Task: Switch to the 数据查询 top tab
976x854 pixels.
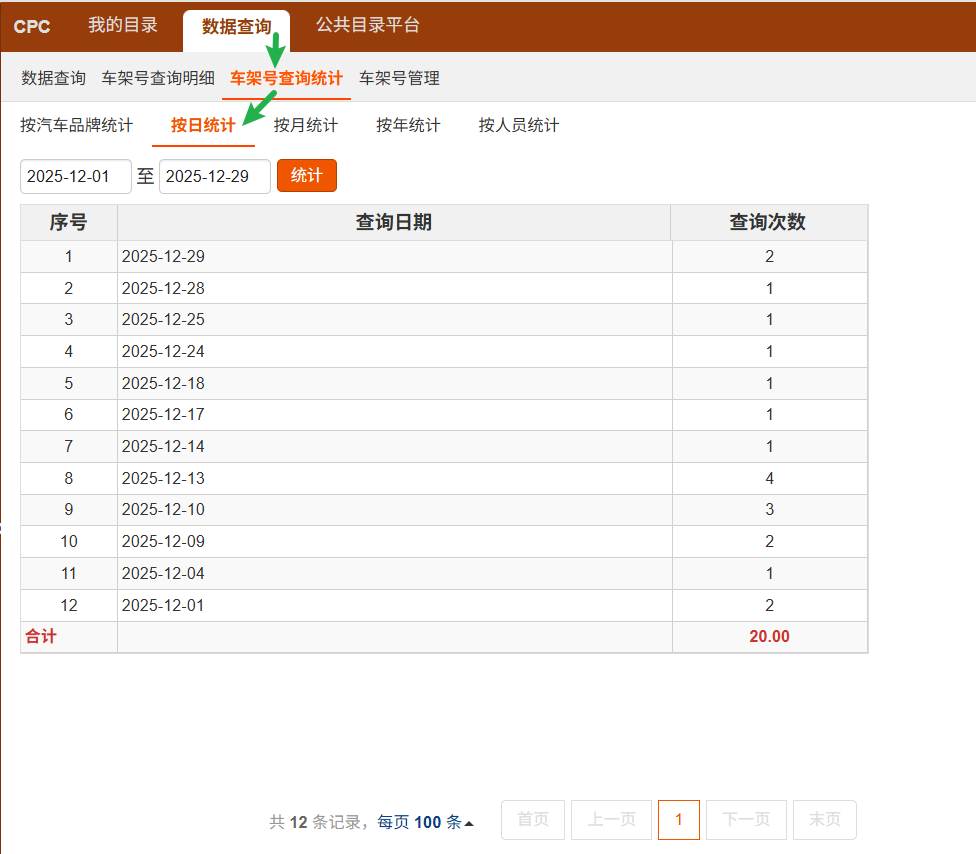Action: (x=236, y=27)
